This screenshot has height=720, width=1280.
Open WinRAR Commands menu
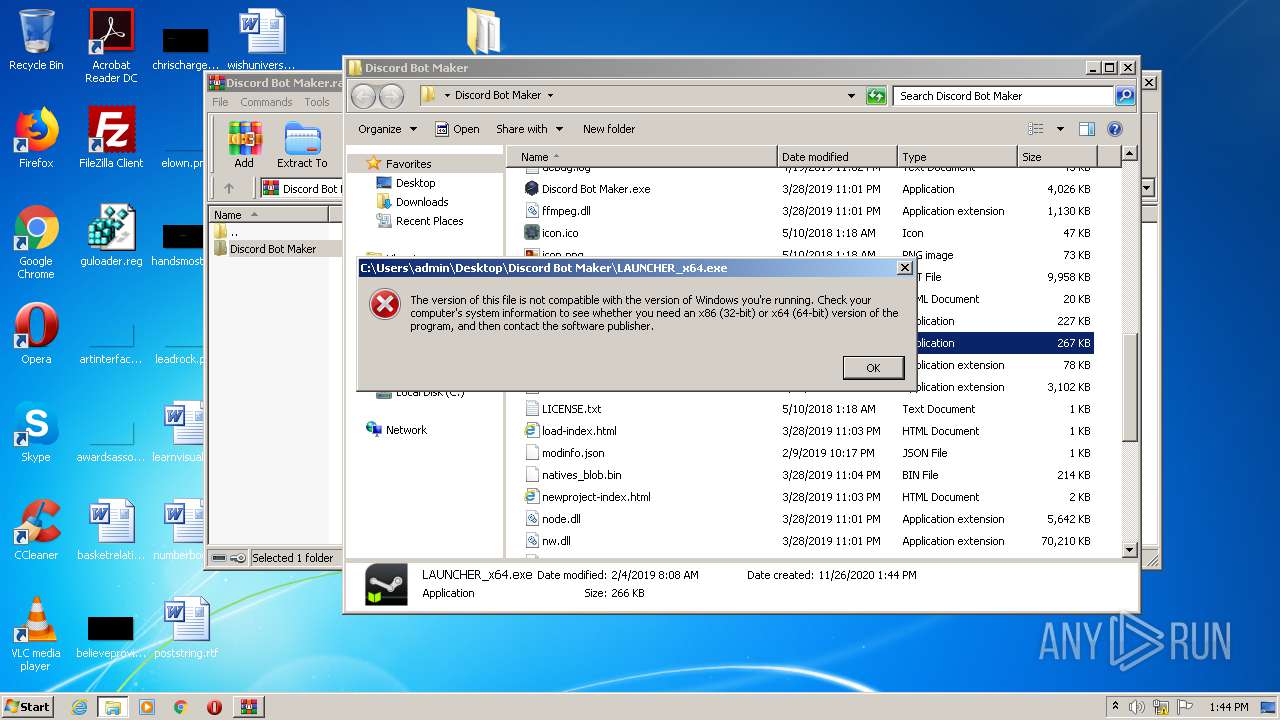click(x=266, y=102)
